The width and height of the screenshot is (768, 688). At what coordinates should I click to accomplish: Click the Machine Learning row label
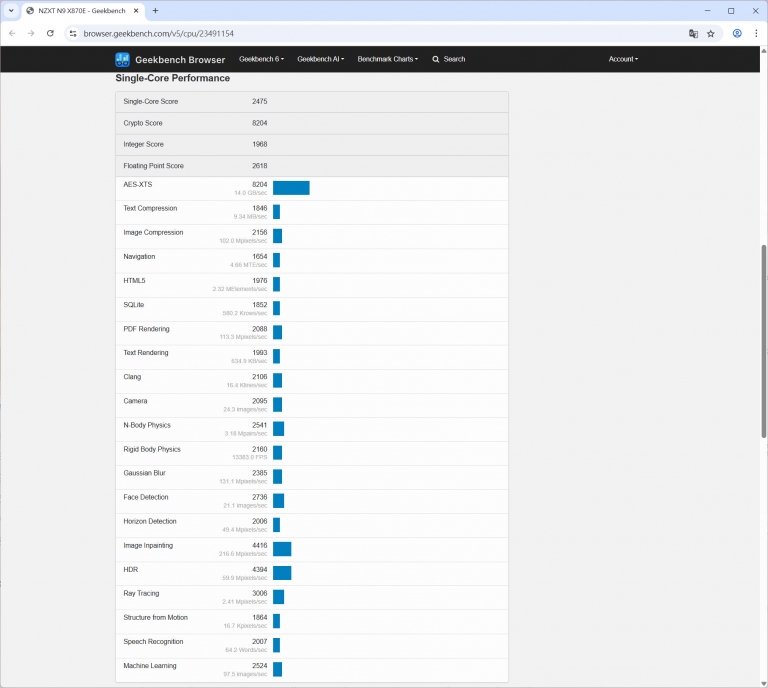point(149,665)
